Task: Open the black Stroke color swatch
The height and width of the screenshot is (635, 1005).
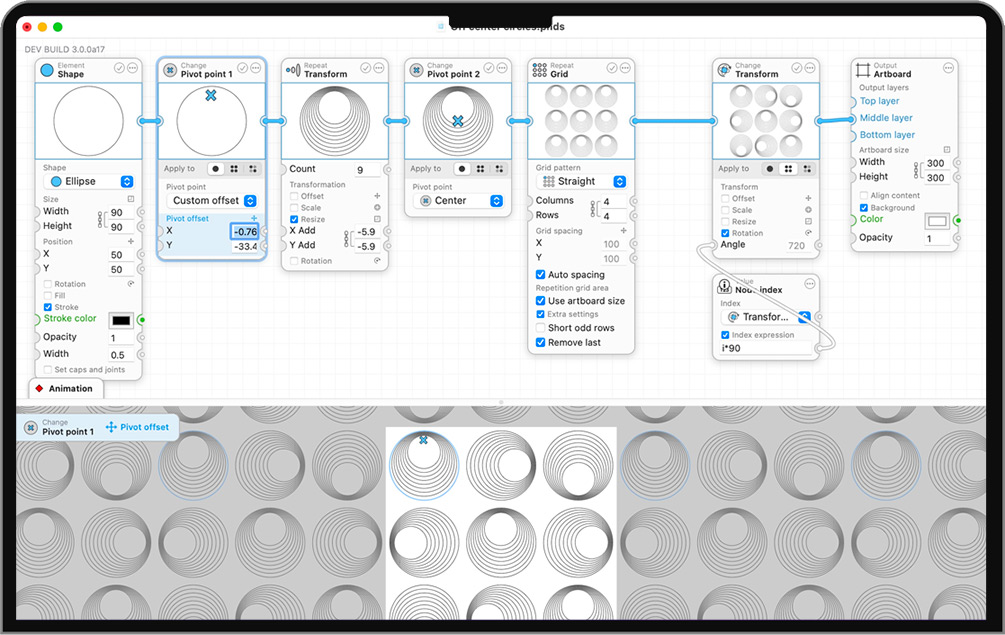Action: click(x=120, y=320)
